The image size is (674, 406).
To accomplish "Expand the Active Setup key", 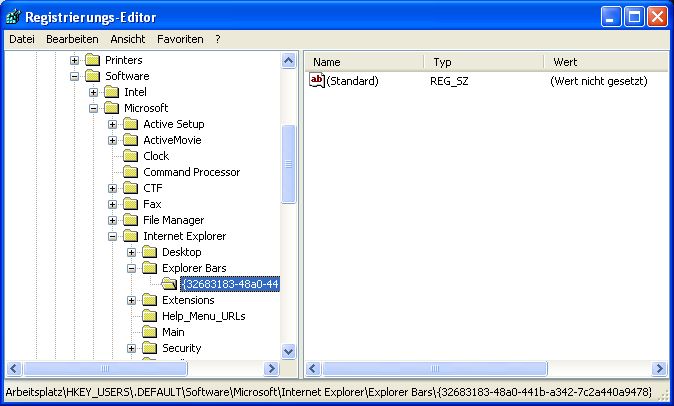I will pyautogui.click(x=112, y=124).
